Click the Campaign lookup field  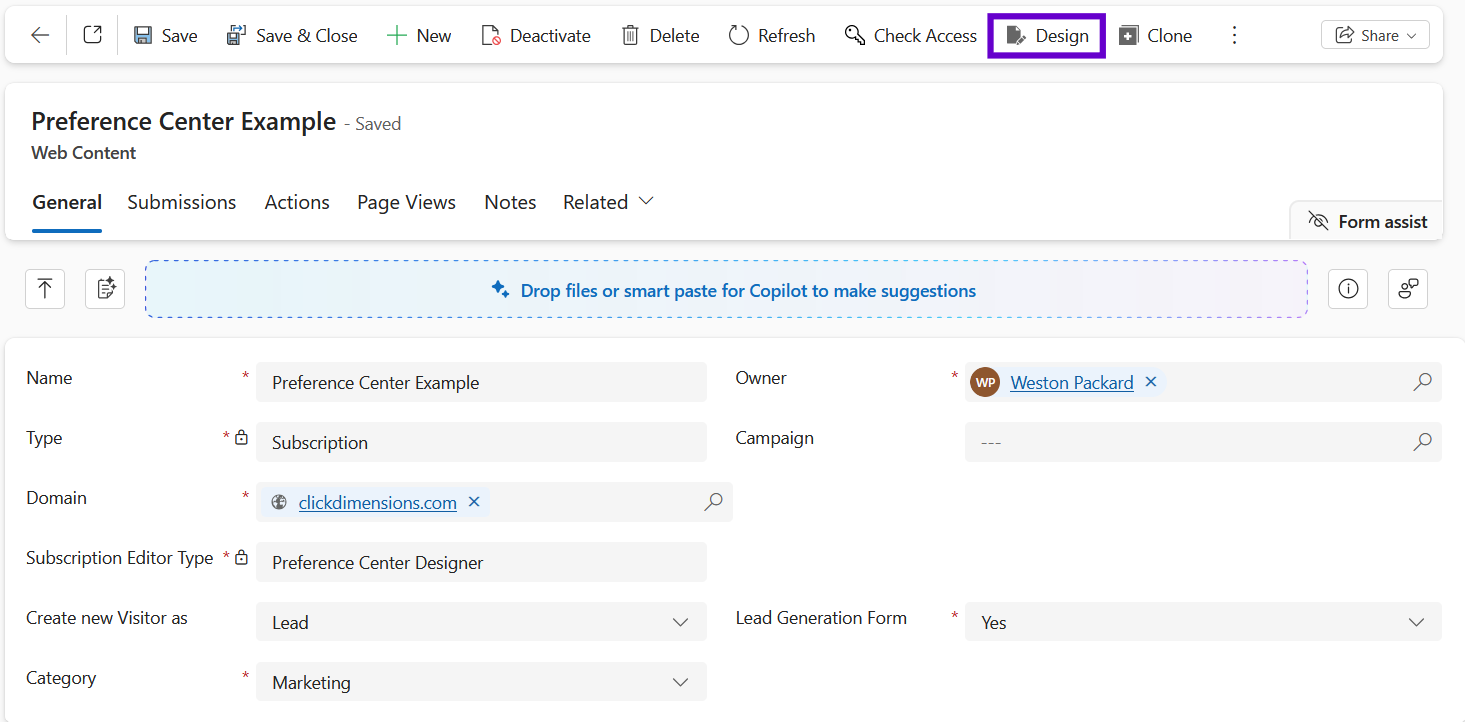click(1203, 442)
